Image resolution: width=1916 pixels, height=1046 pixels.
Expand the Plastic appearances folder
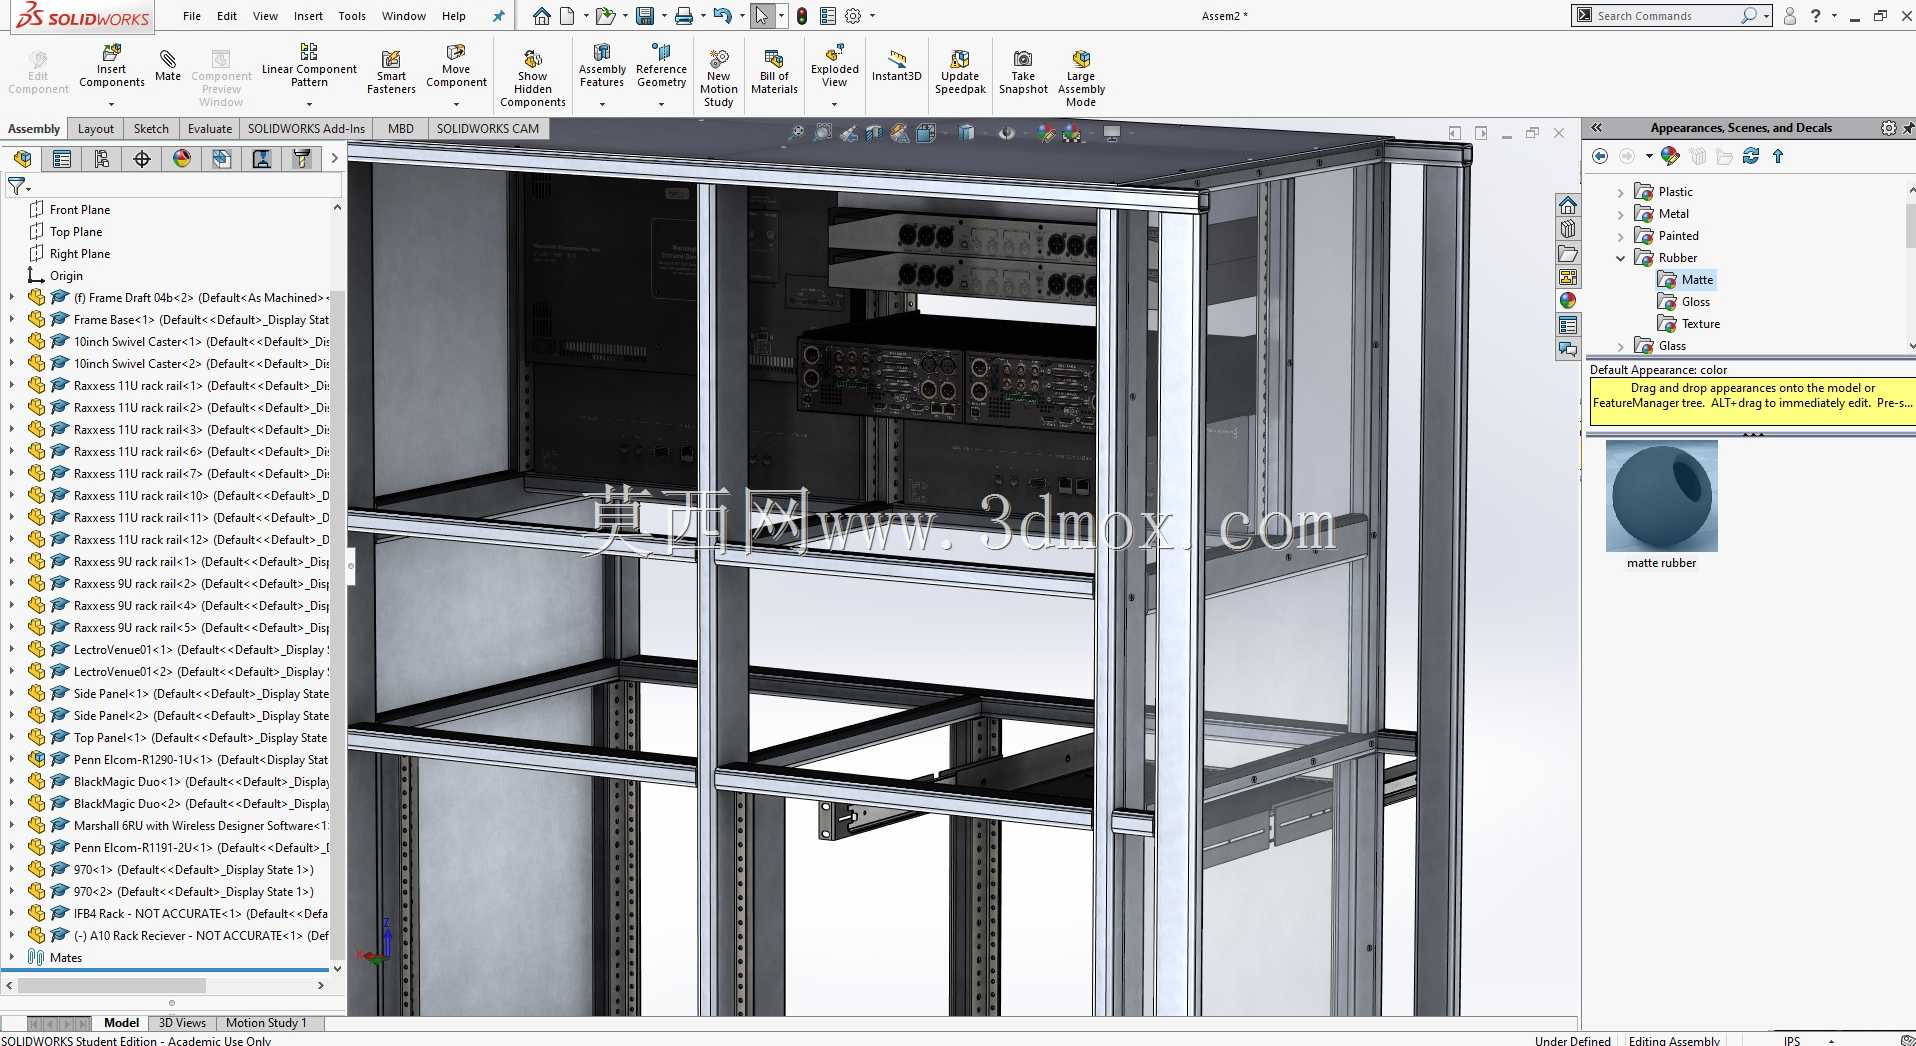click(x=1621, y=192)
